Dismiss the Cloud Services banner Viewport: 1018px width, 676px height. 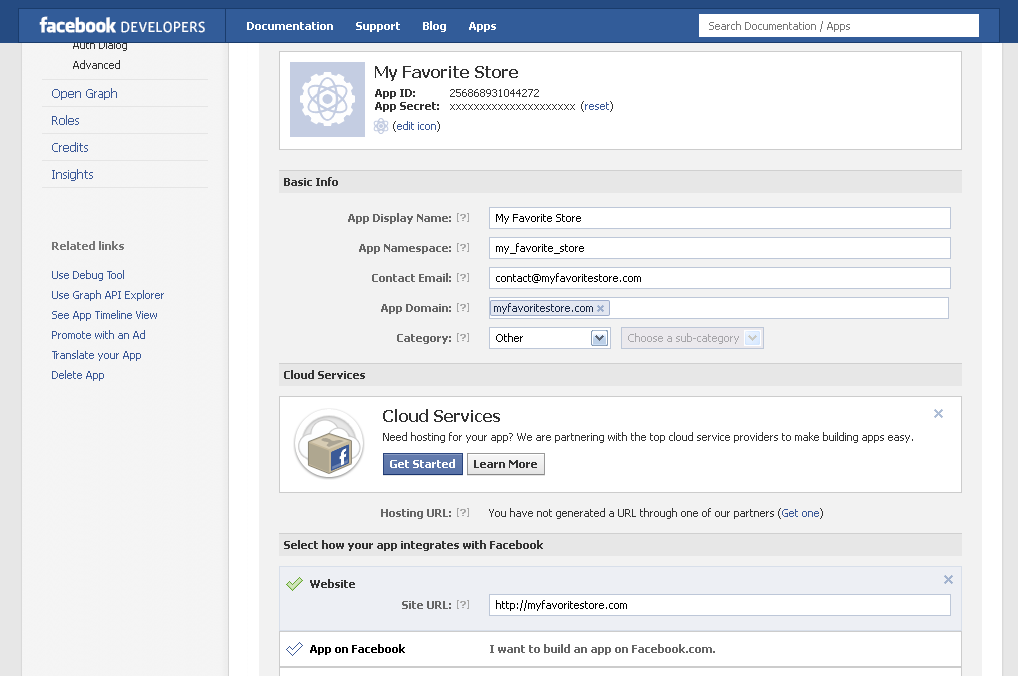[938, 414]
